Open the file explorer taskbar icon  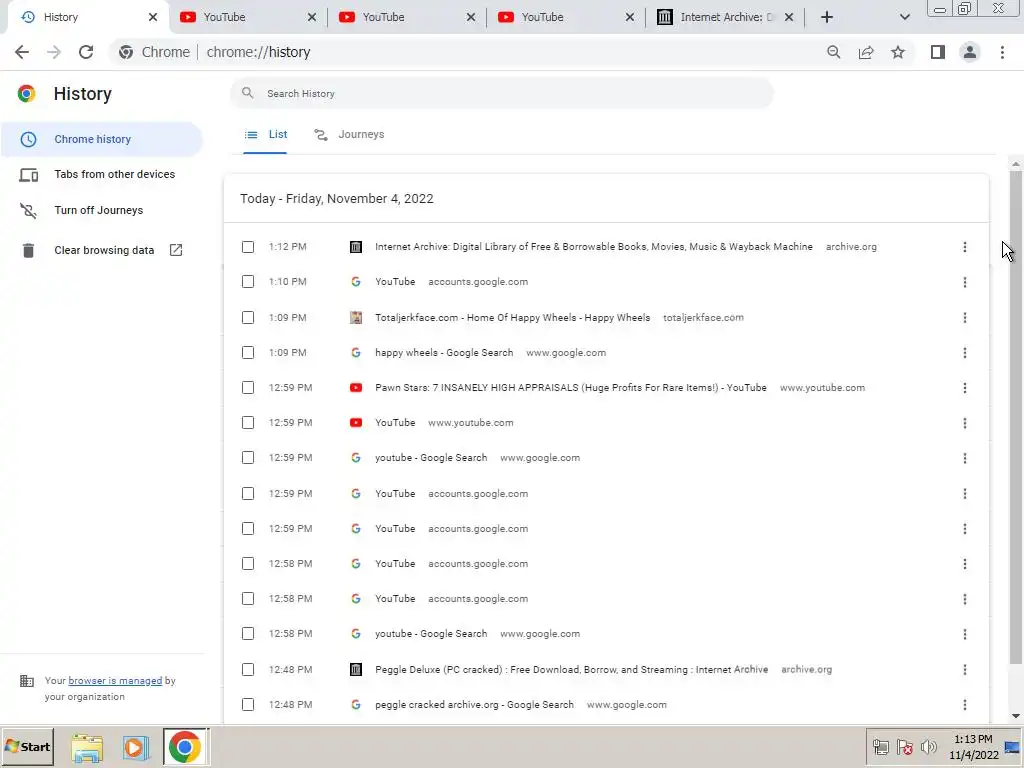[87, 747]
